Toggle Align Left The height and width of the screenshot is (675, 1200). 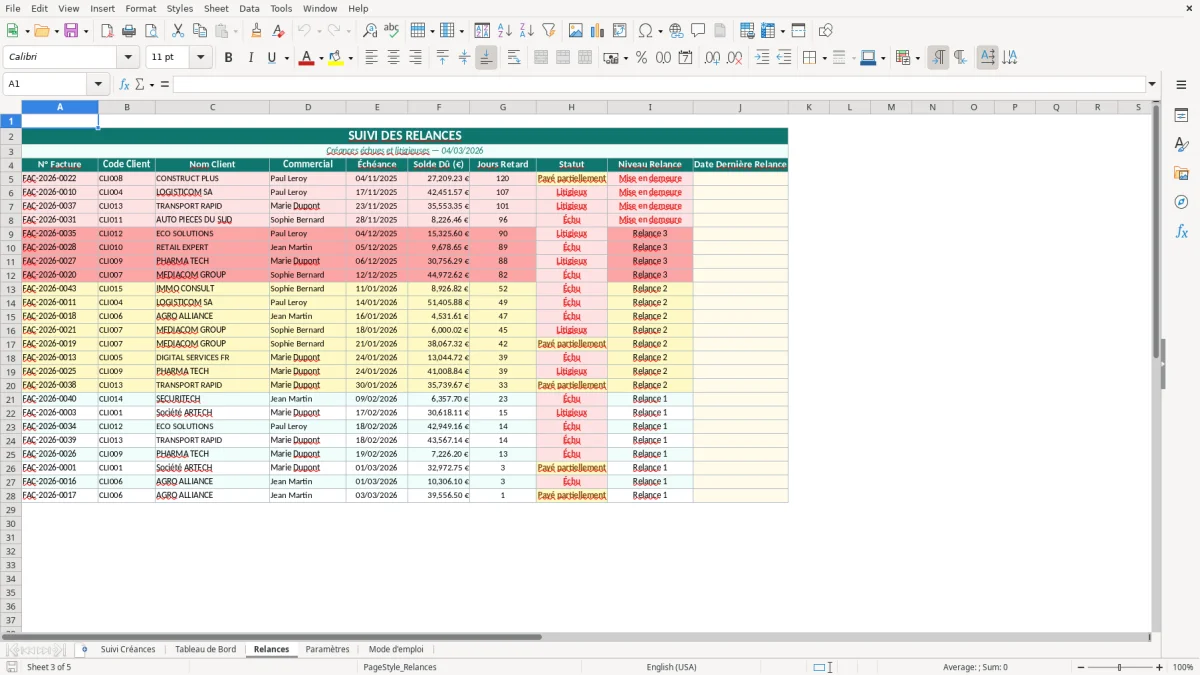pos(371,58)
